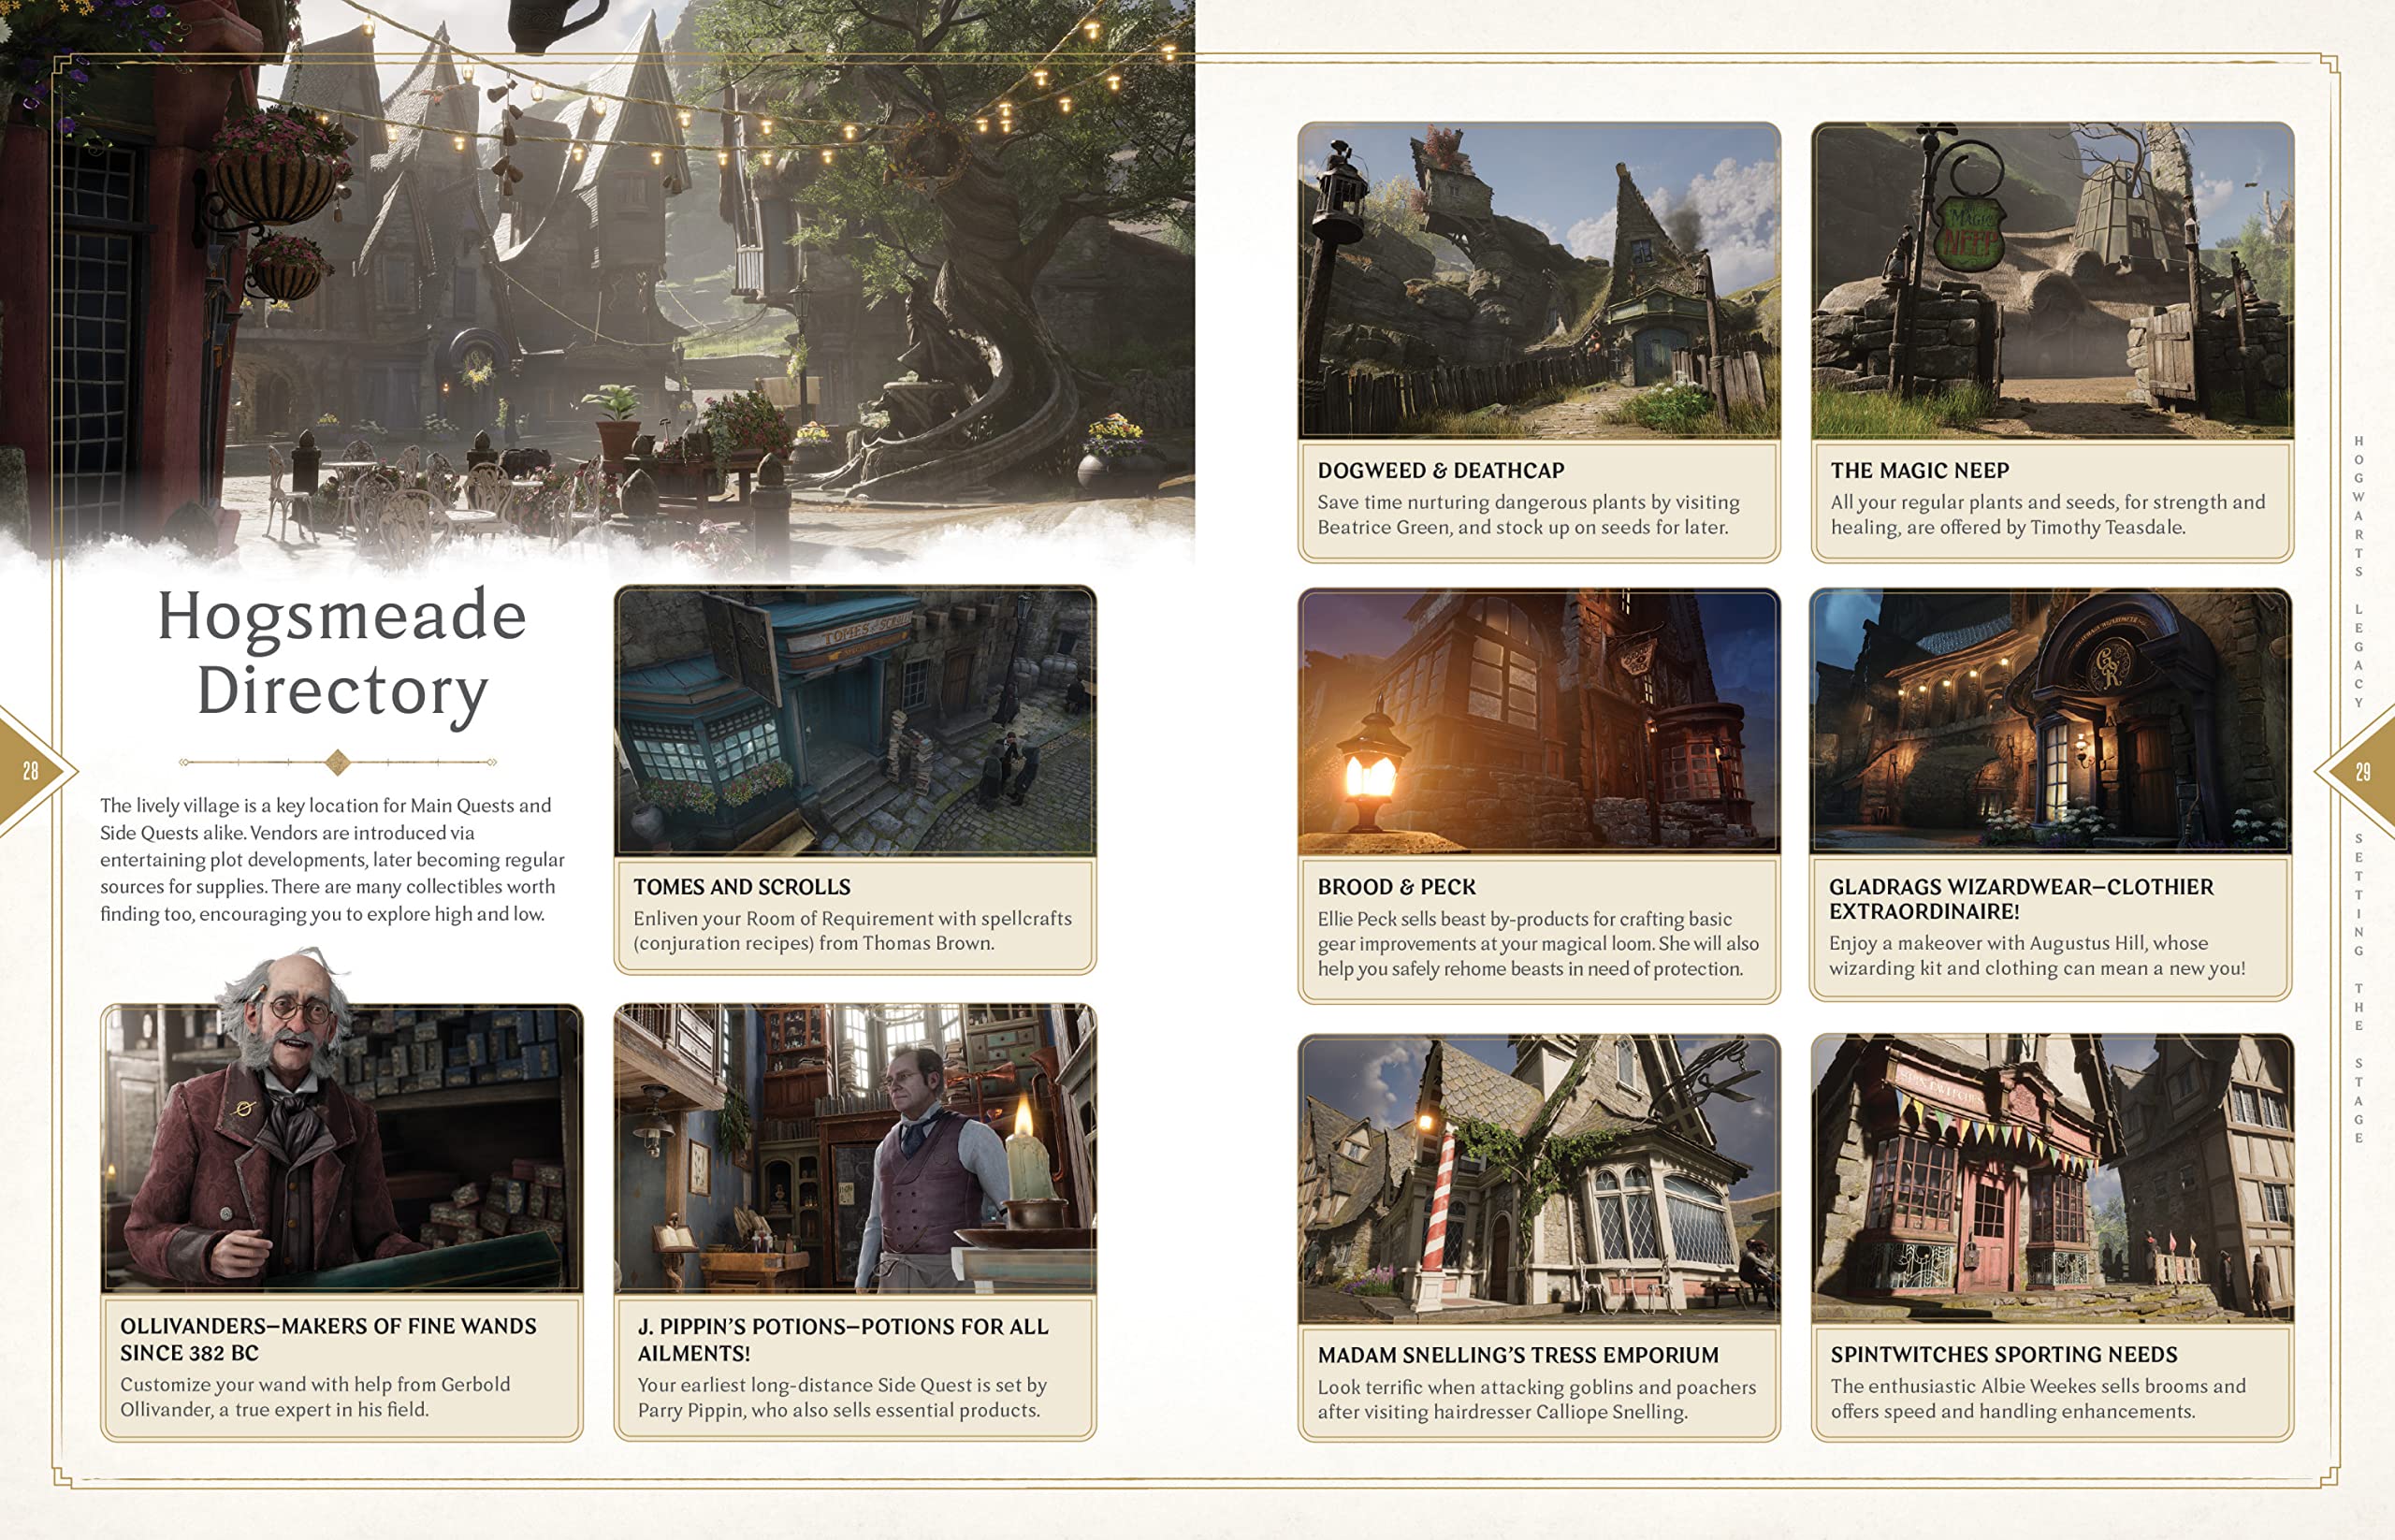Select the Brood & Peck lantern image
Image resolution: width=2395 pixels, height=1540 pixels.
[x=1539, y=721]
